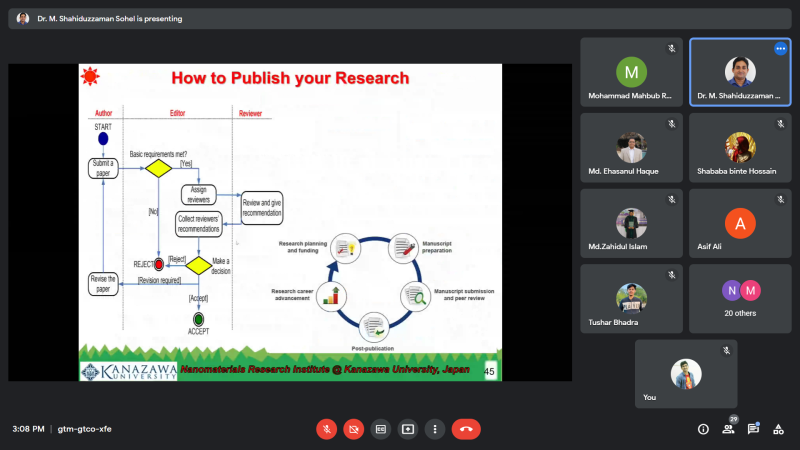The image size is (800, 450).
Task: Open meeting details info icon
Action: coord(703,429)
